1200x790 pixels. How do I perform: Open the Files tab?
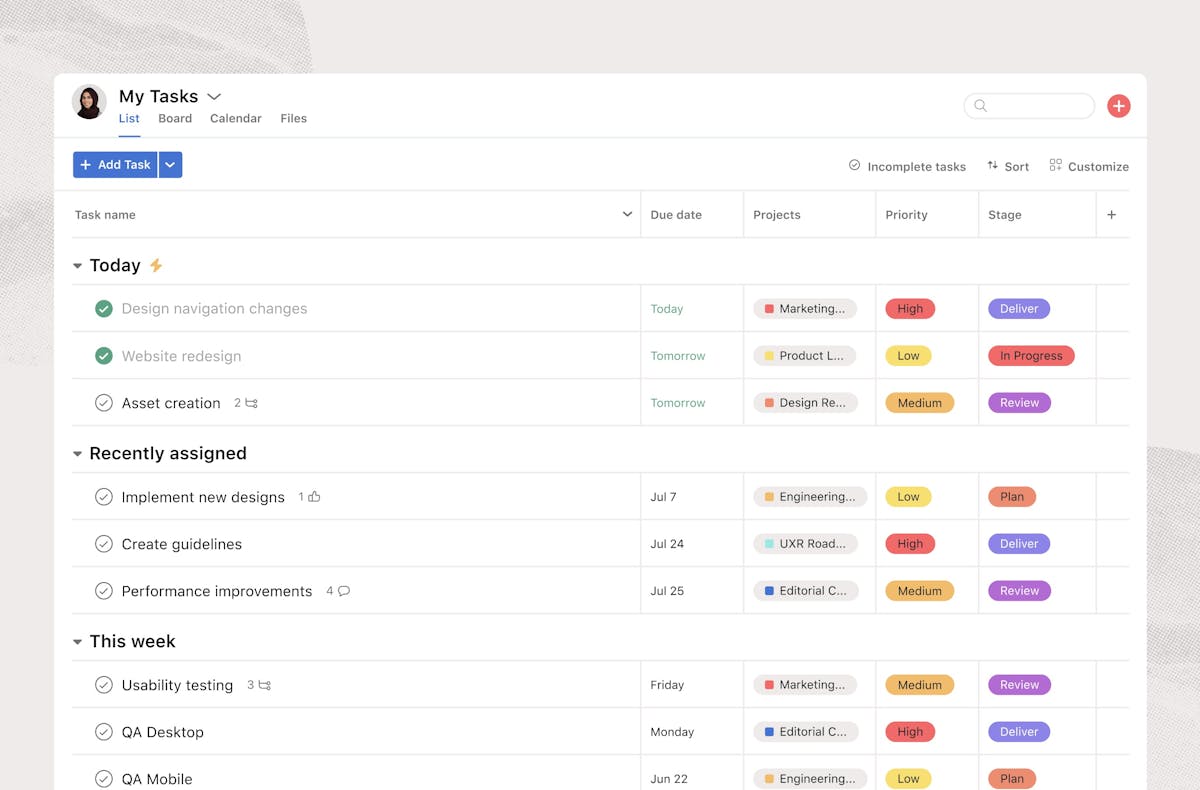tap(293, 118)
